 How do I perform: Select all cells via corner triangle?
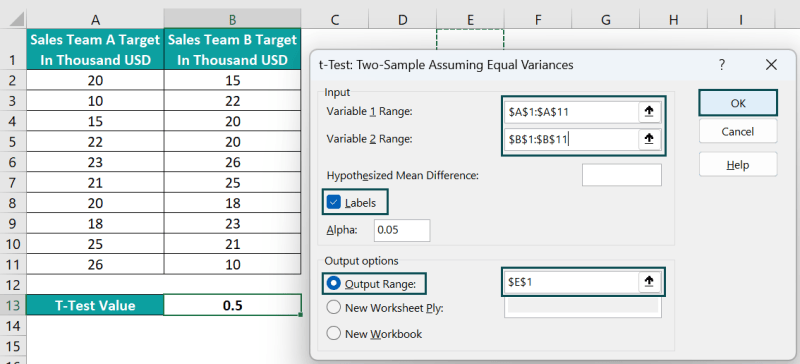[x=17, y=20]
